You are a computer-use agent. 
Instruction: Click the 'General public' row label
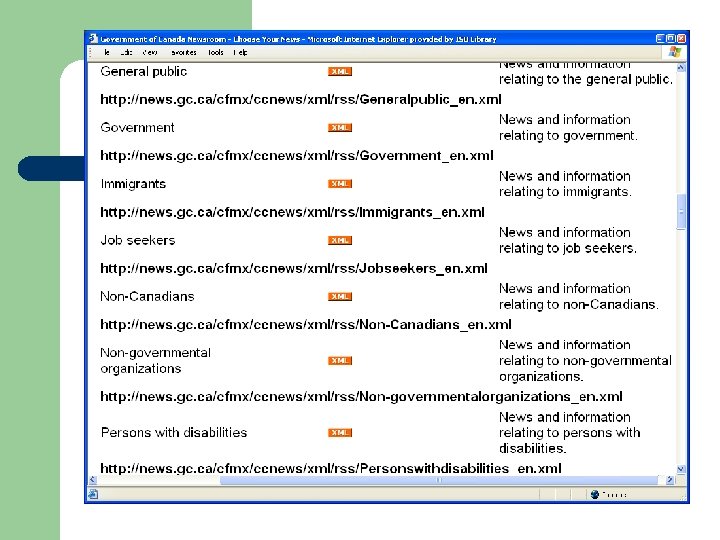click(x=144, y=72)
